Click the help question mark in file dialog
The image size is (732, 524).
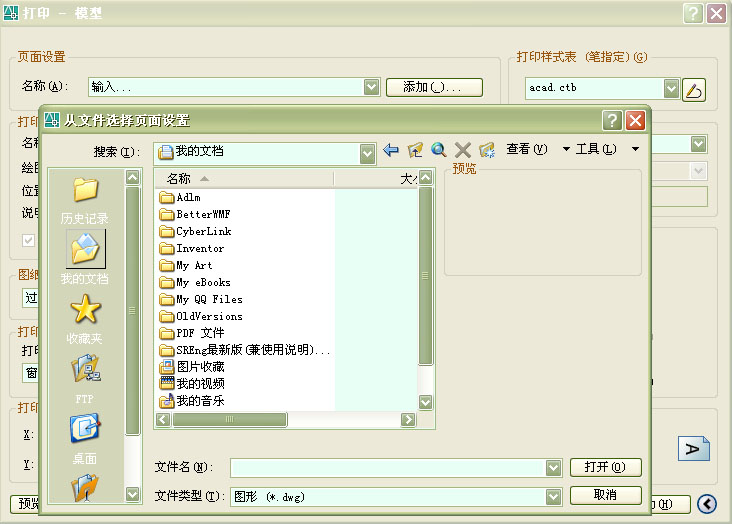tap(612, 120)
